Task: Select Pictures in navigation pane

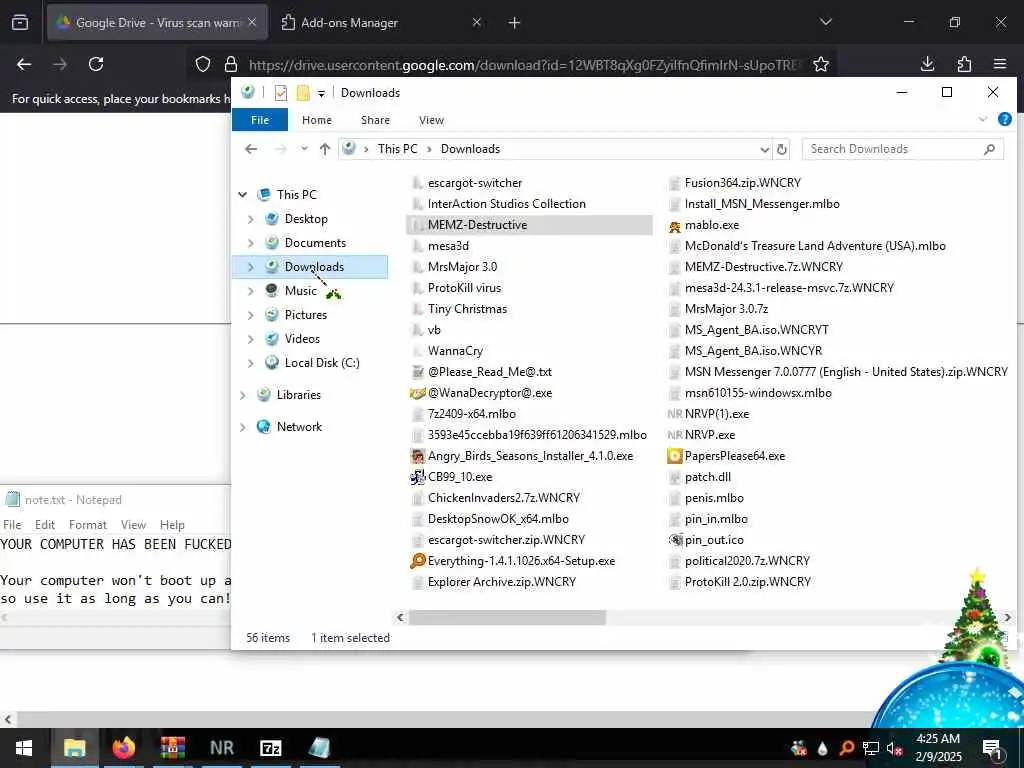Action: (x=306, y=315)
